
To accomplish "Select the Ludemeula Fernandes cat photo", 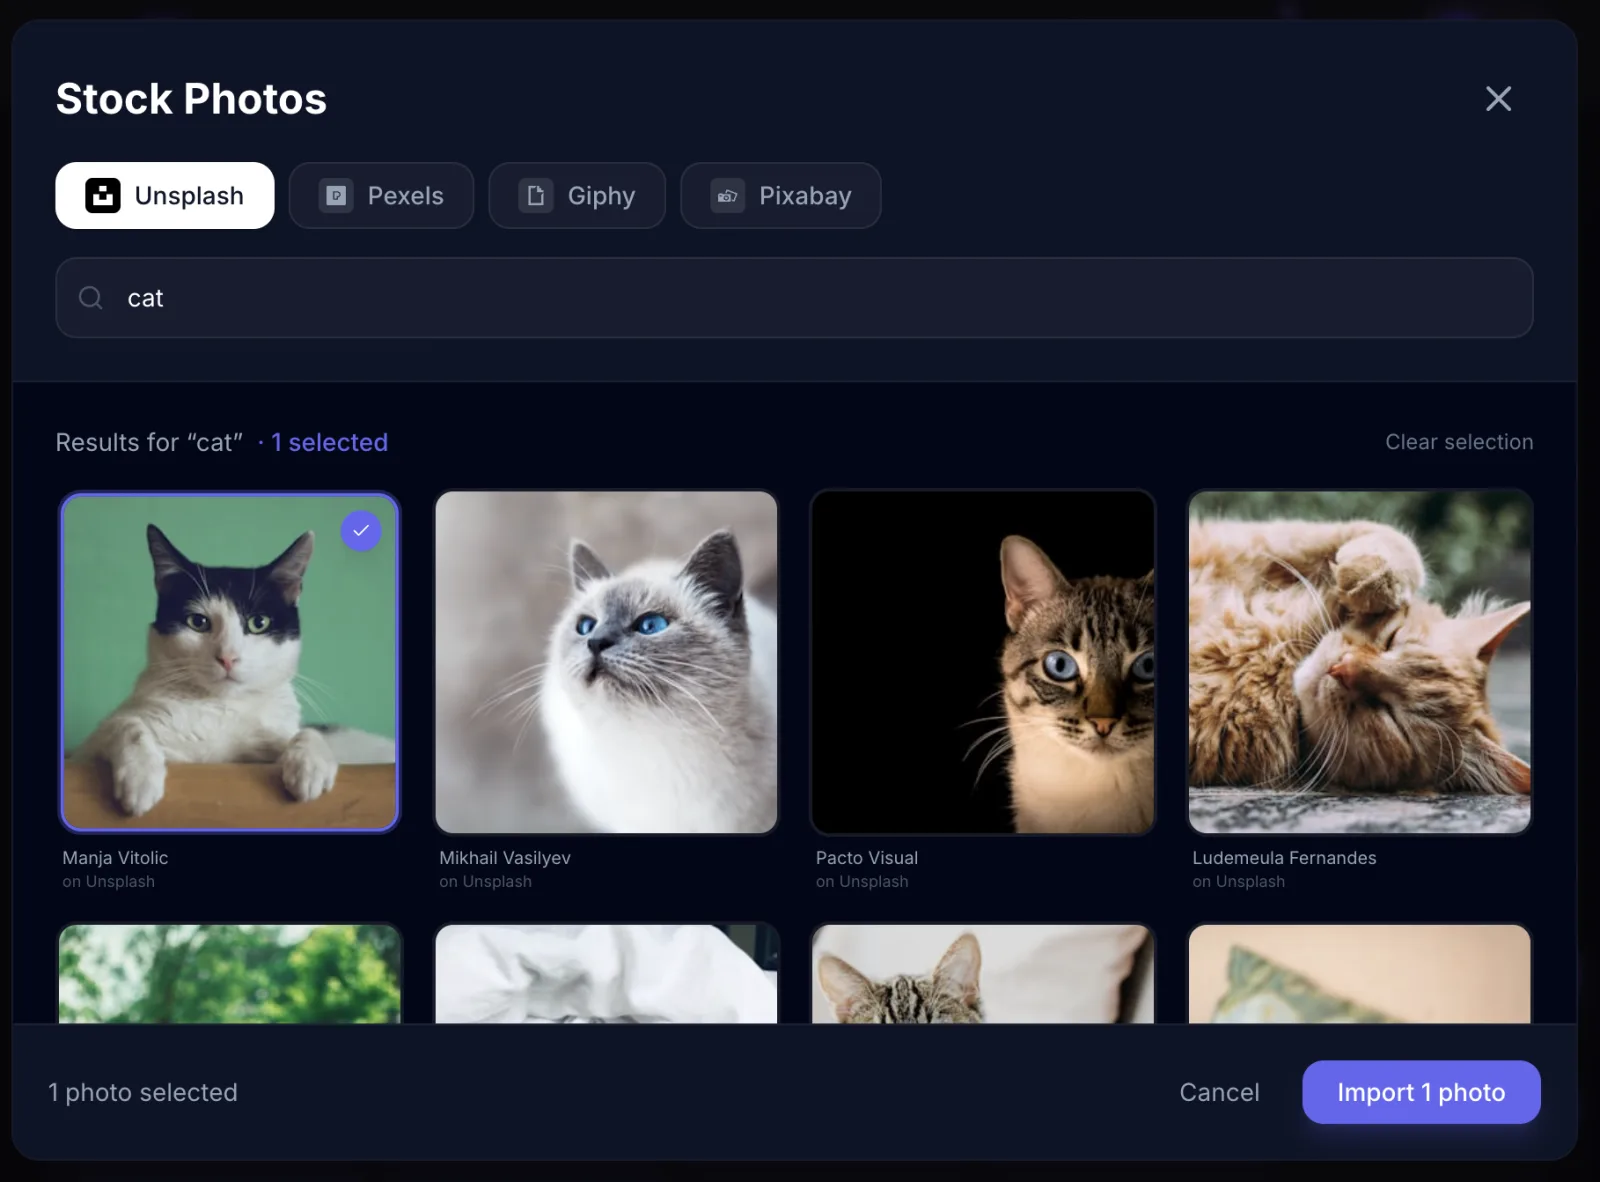I will coord(1360,662).
